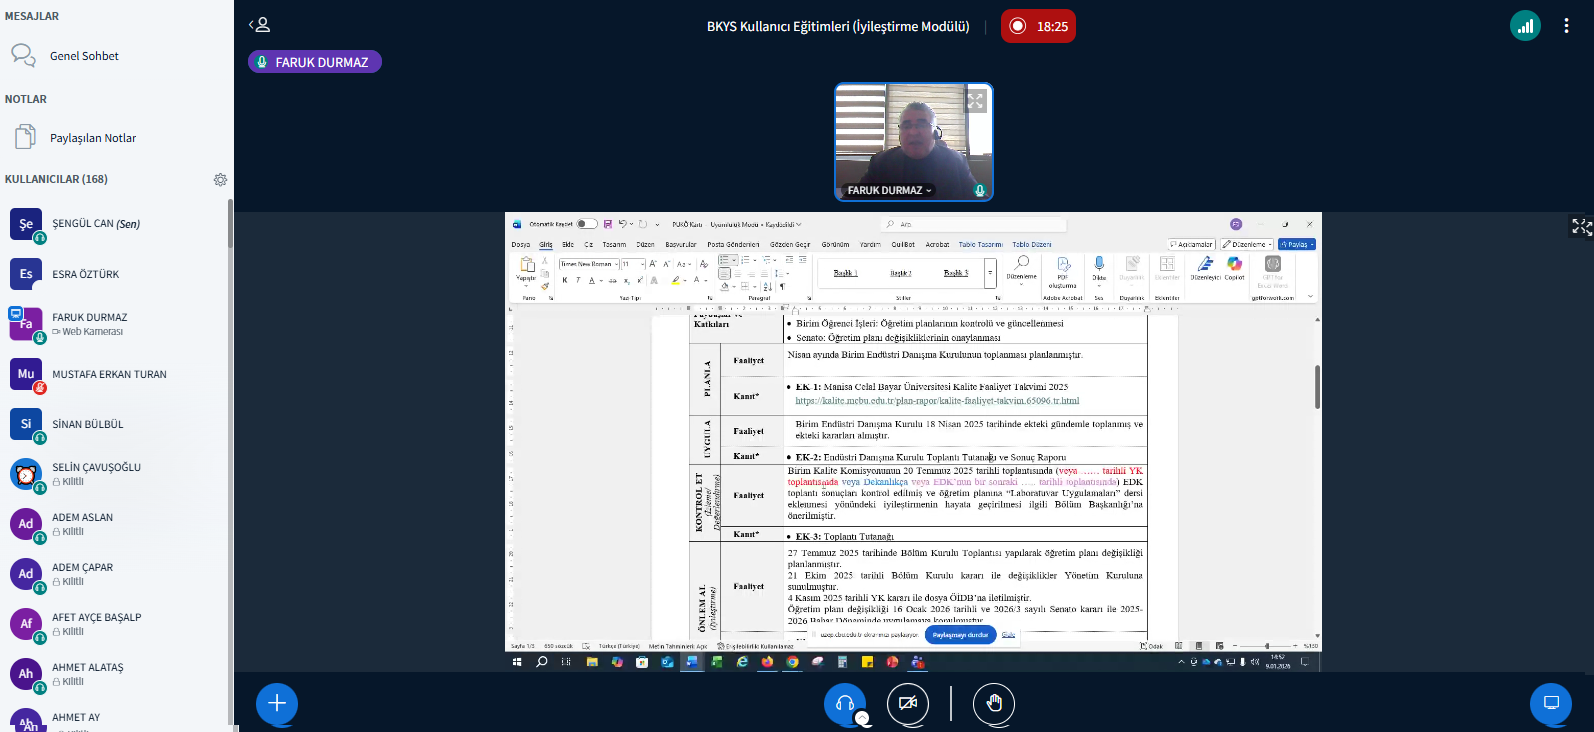The width and height of the screenshot is (1594, 732).
Task: Open the plus actions menu button
Action: point(277,703)
